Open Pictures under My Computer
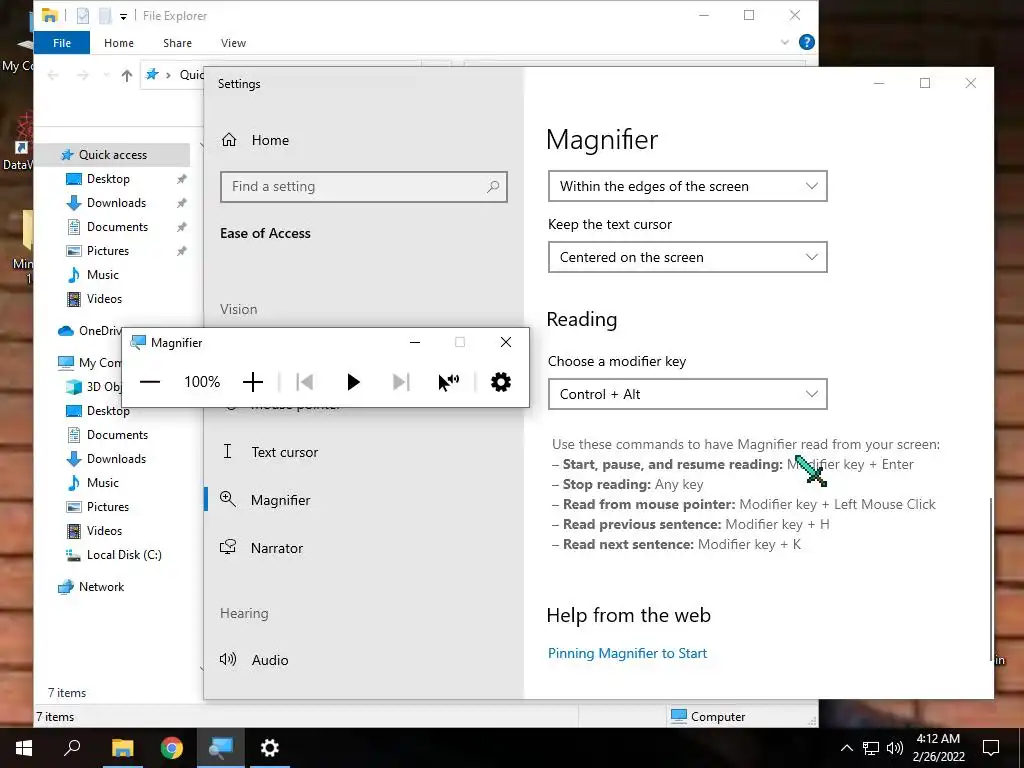This screenshot has width=1024, height=768. [108, 507]
